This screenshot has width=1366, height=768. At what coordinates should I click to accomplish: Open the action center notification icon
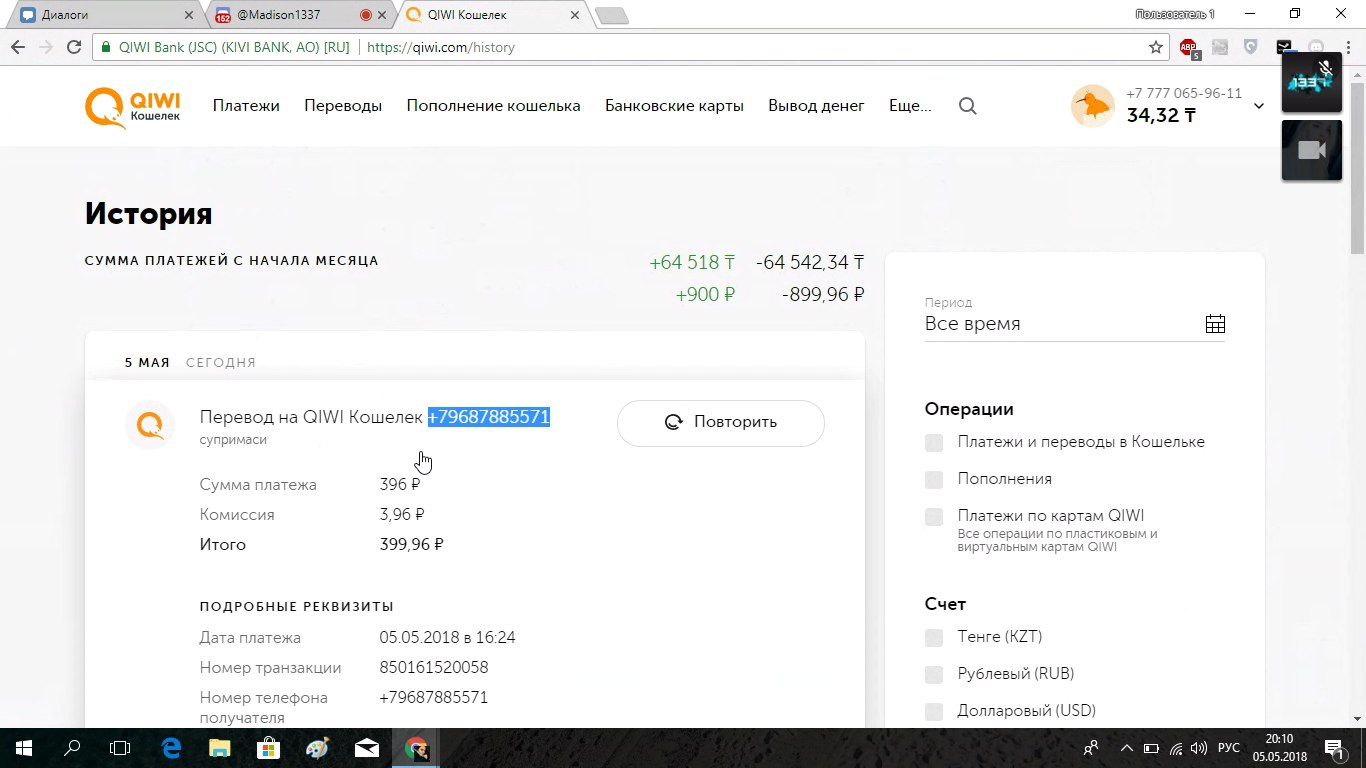click(1335, 748)
